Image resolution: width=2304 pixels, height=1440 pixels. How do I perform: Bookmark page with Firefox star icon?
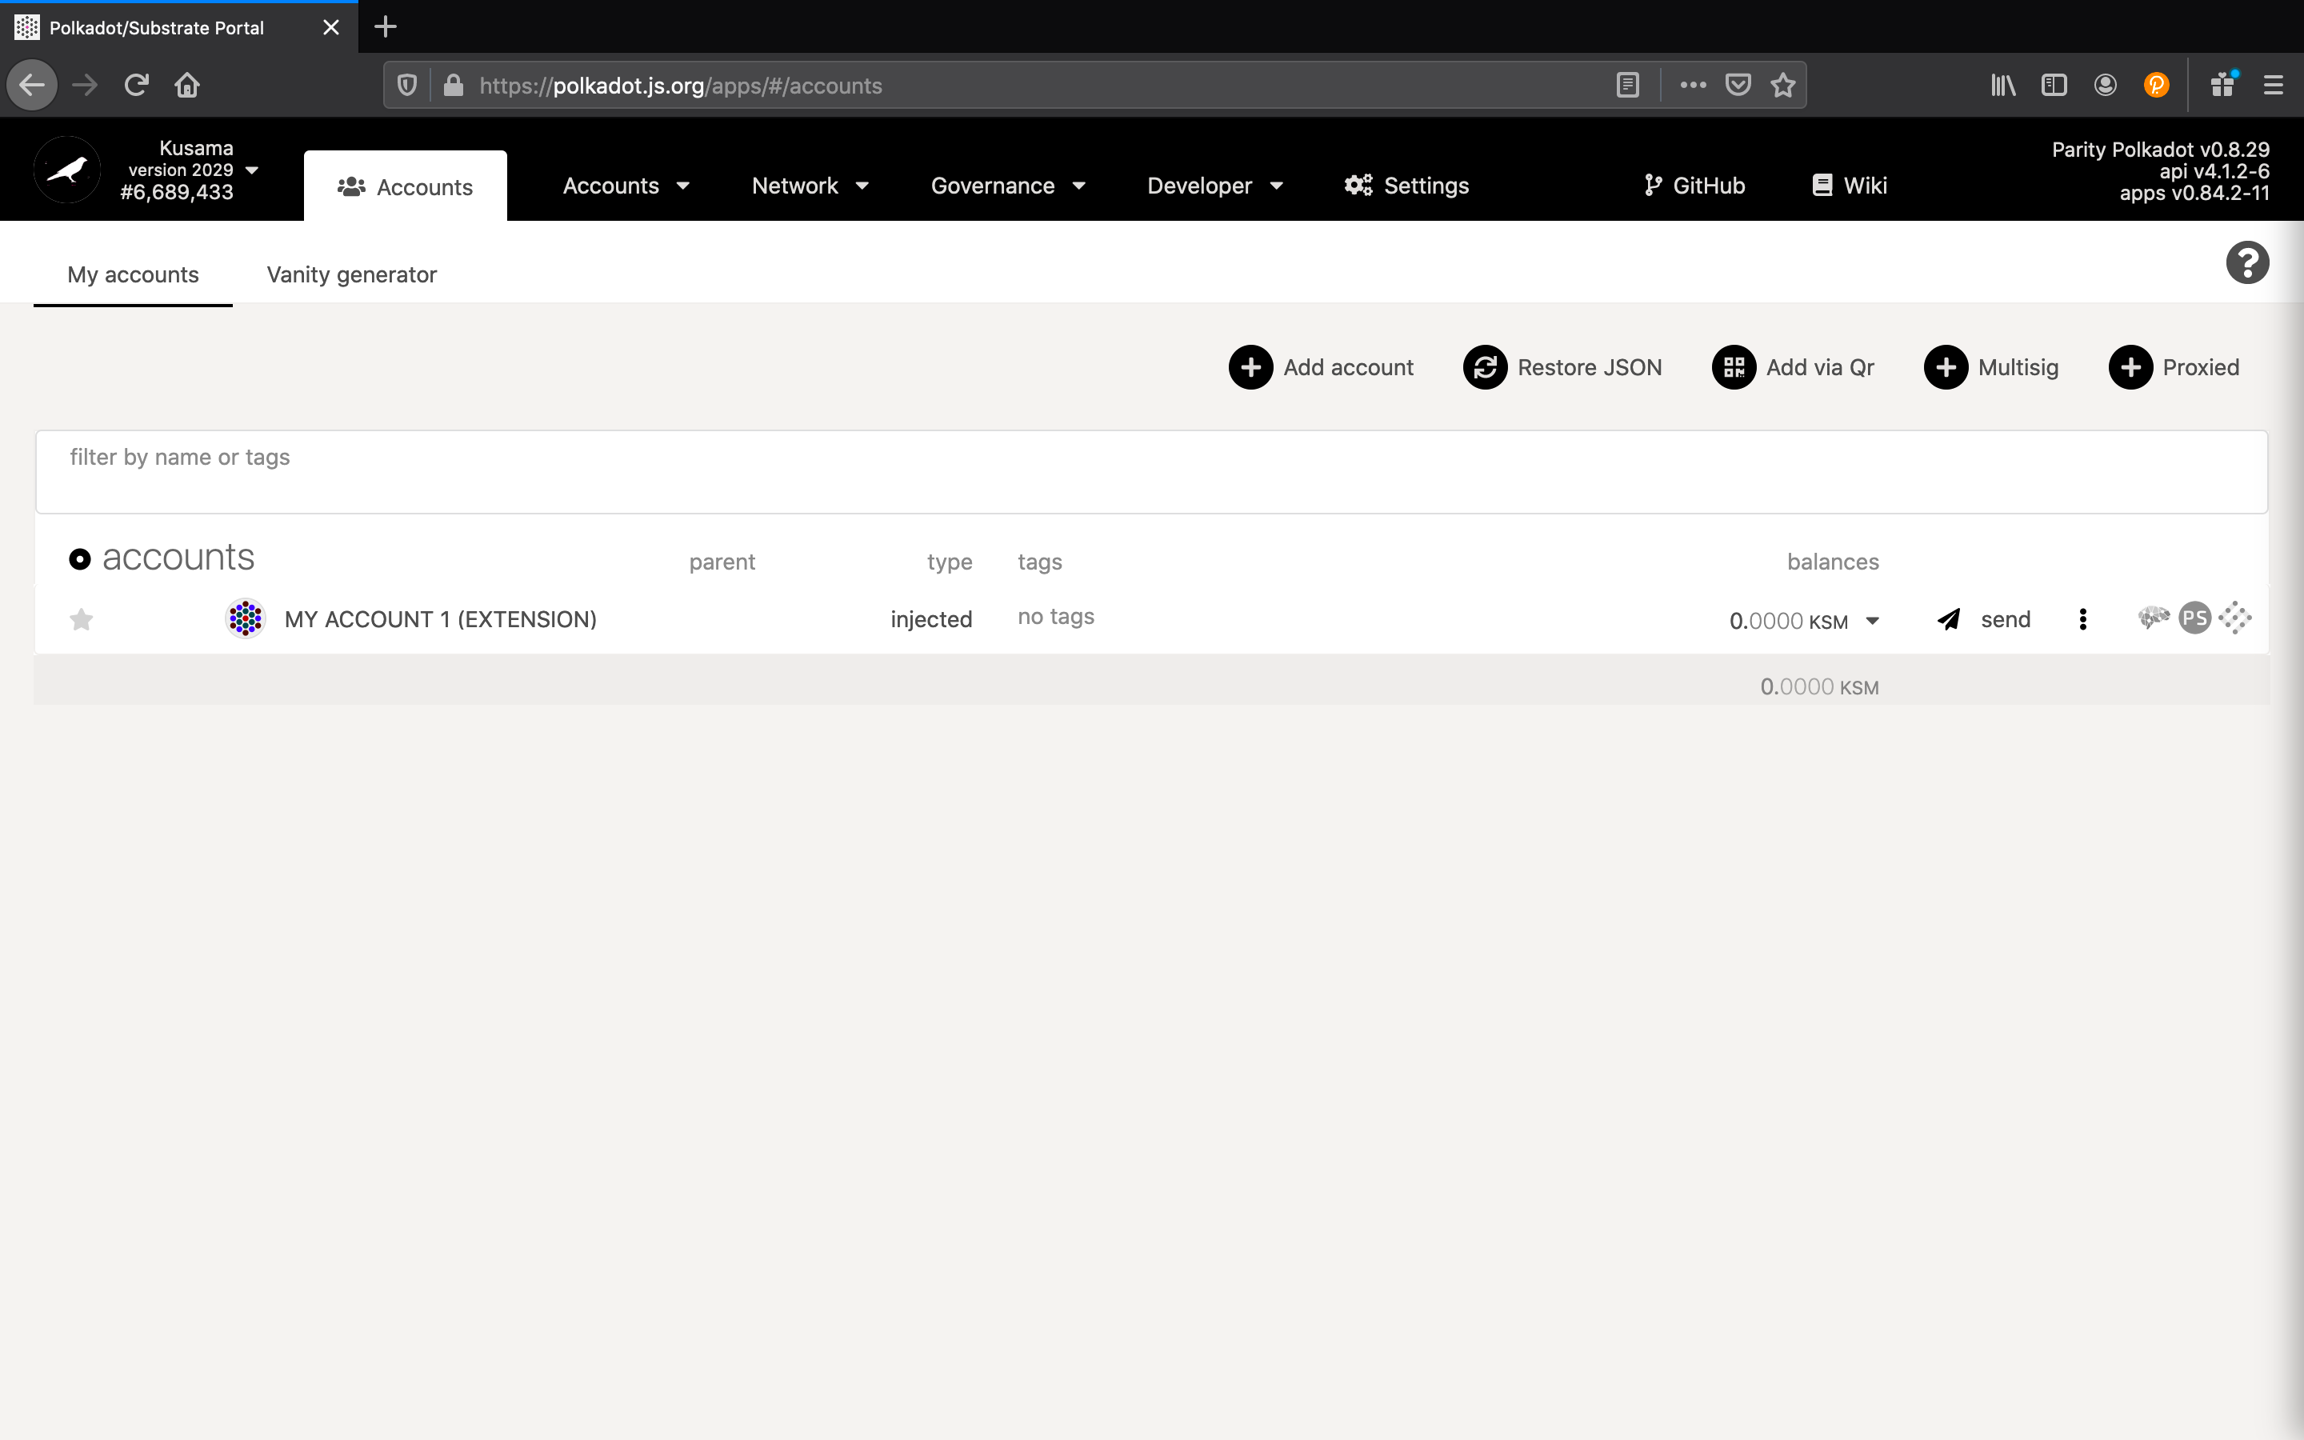(1783, 85)
